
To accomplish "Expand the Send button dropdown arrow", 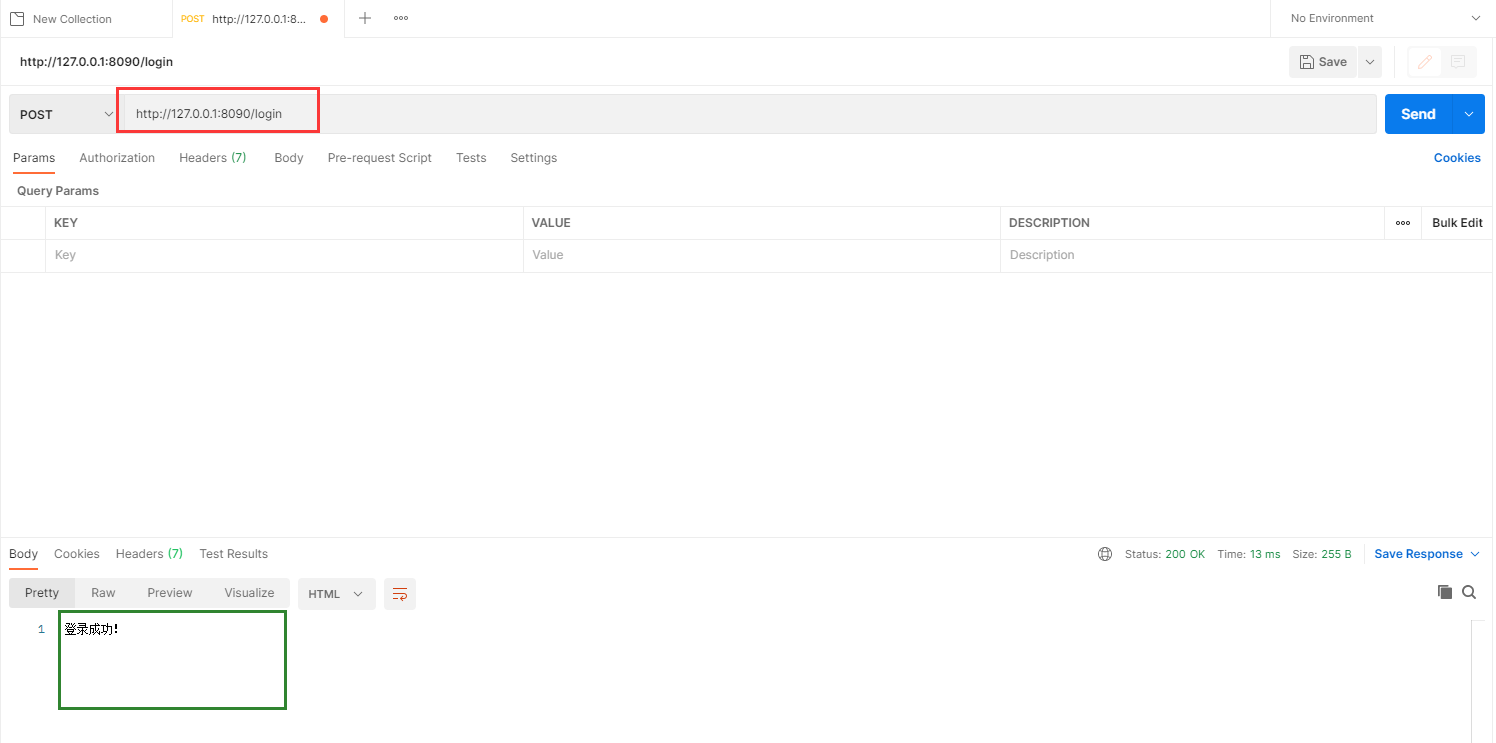I will (x=1469, y=114).
